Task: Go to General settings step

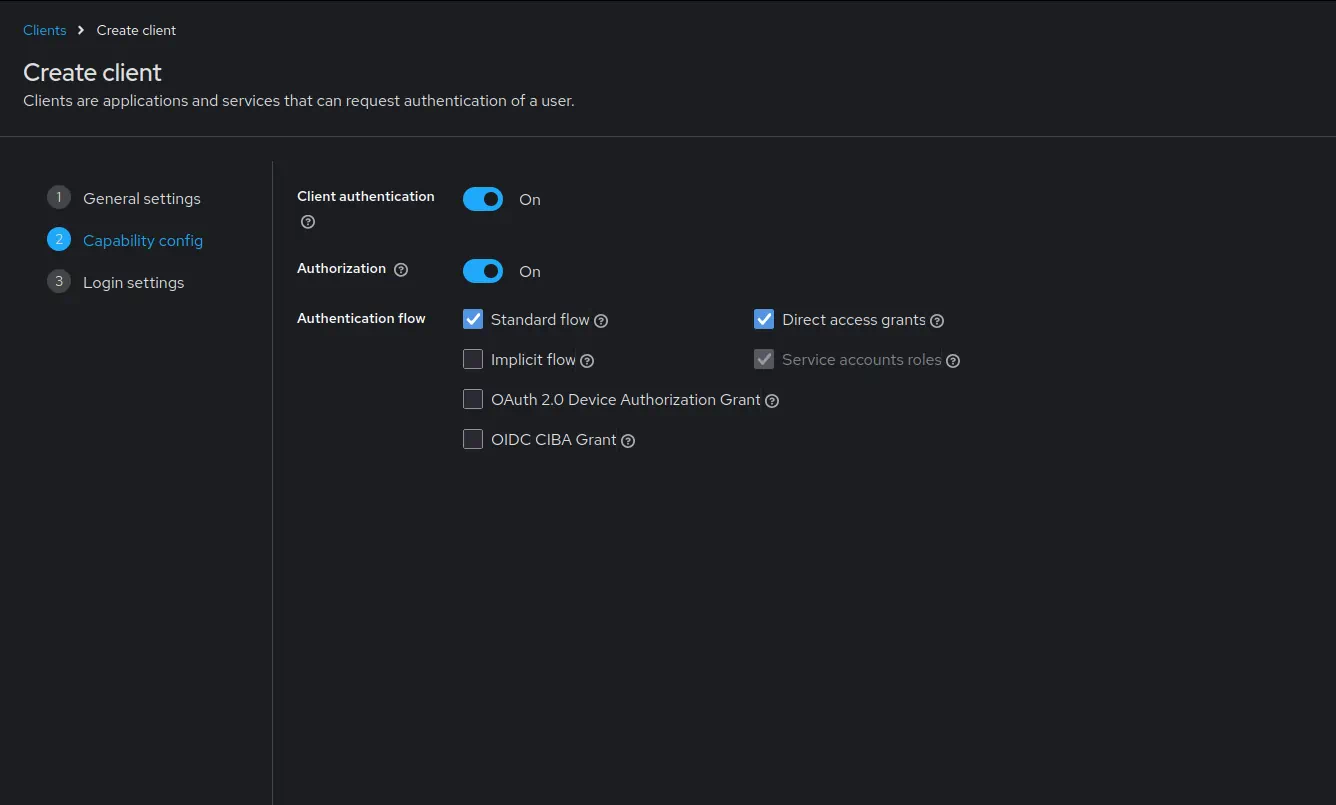Action: [141, 199]
